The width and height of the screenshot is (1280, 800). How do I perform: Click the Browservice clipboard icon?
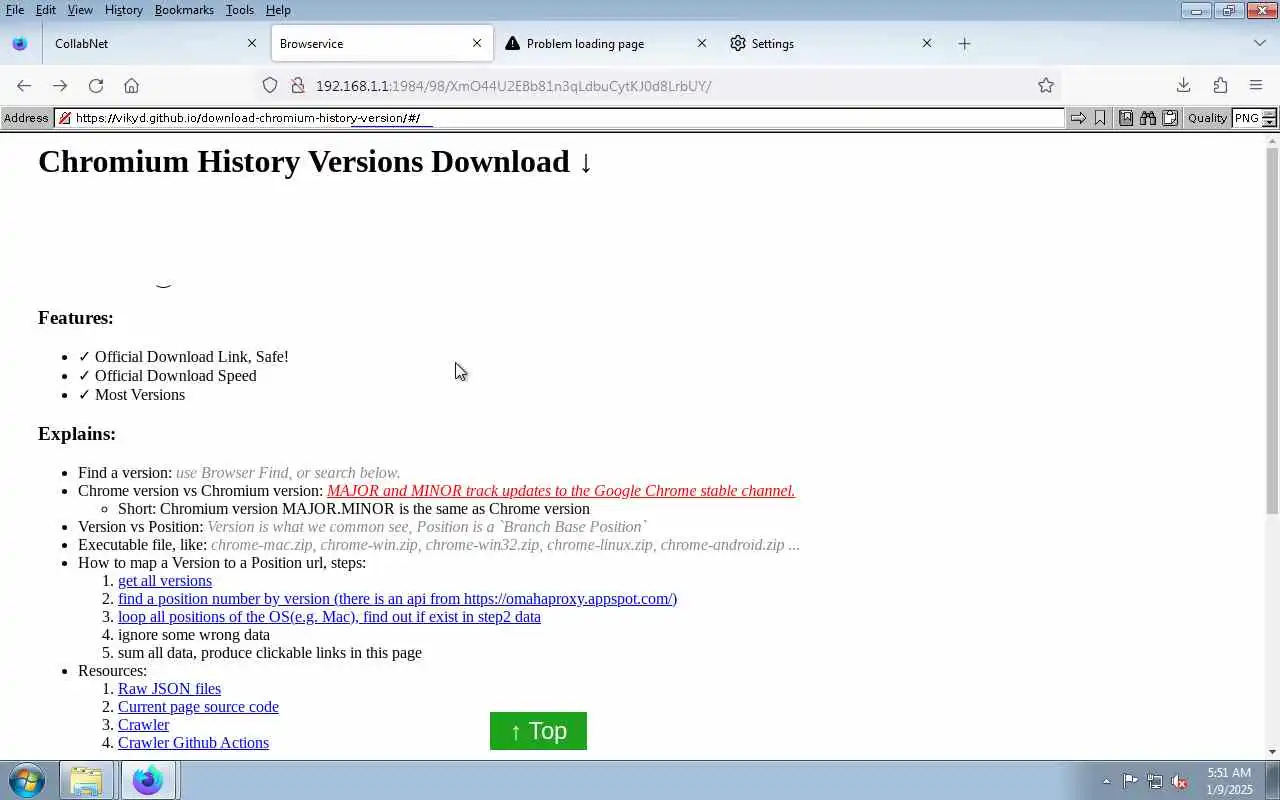point(1170,118)
